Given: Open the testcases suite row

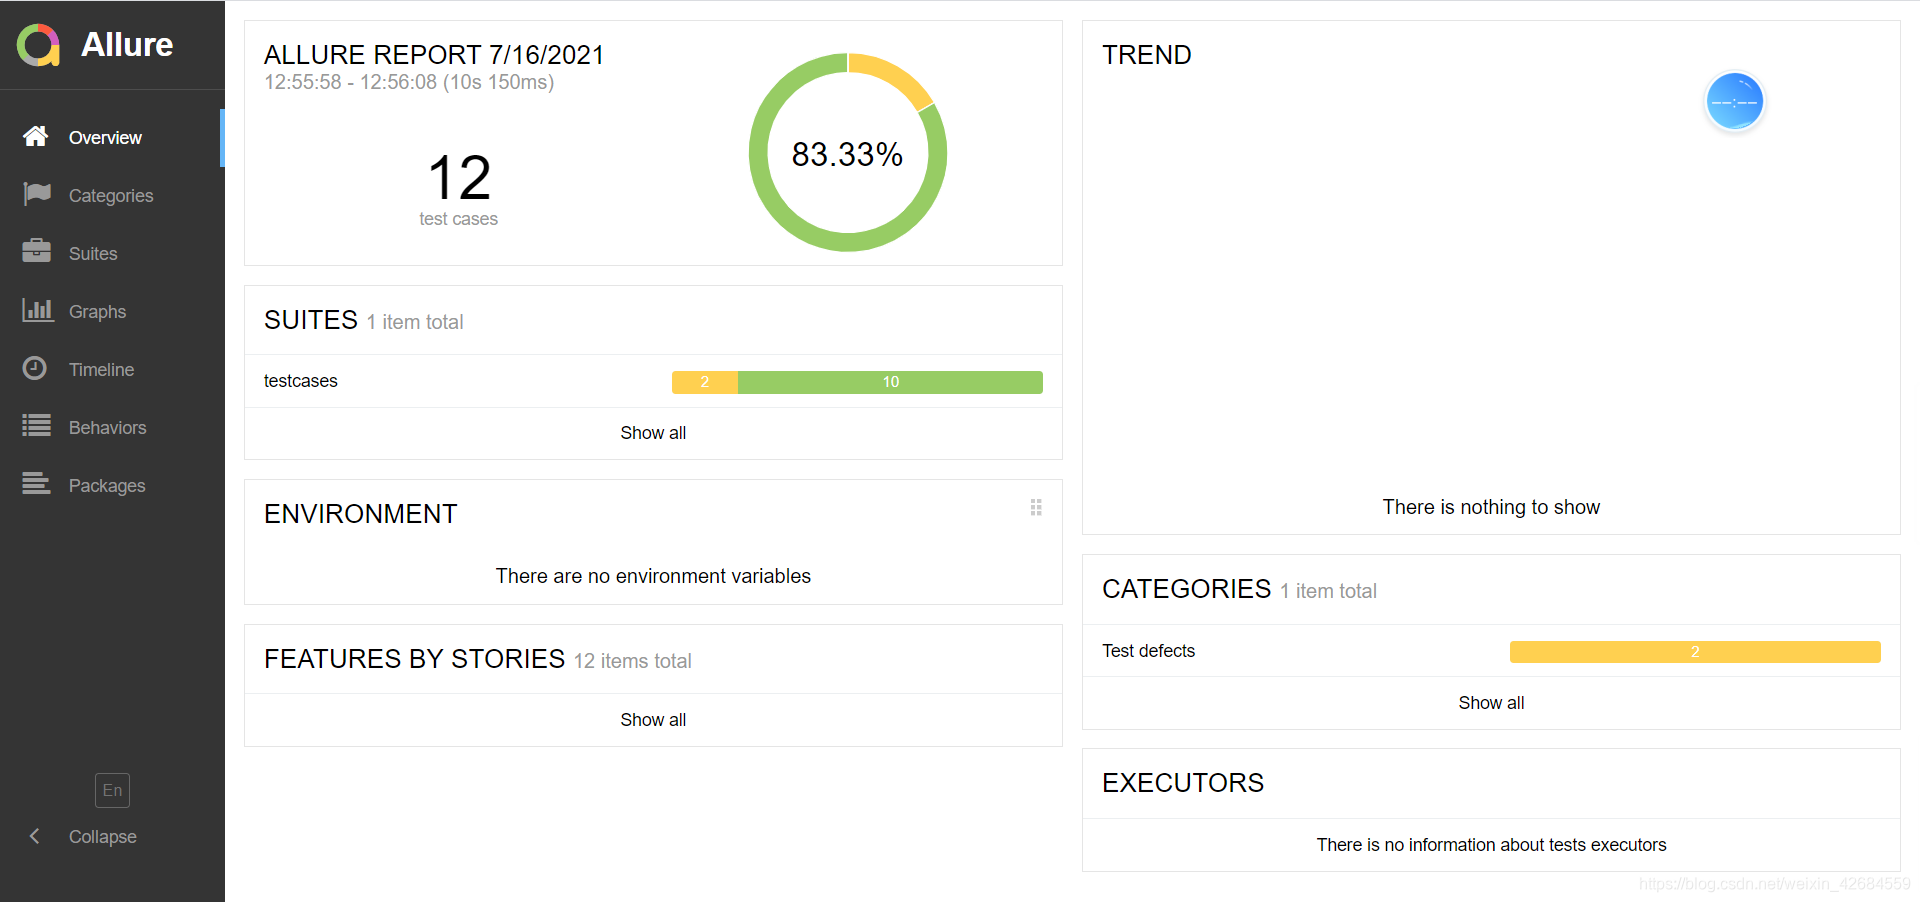Looking at the screenshot, I should [653, 381].
